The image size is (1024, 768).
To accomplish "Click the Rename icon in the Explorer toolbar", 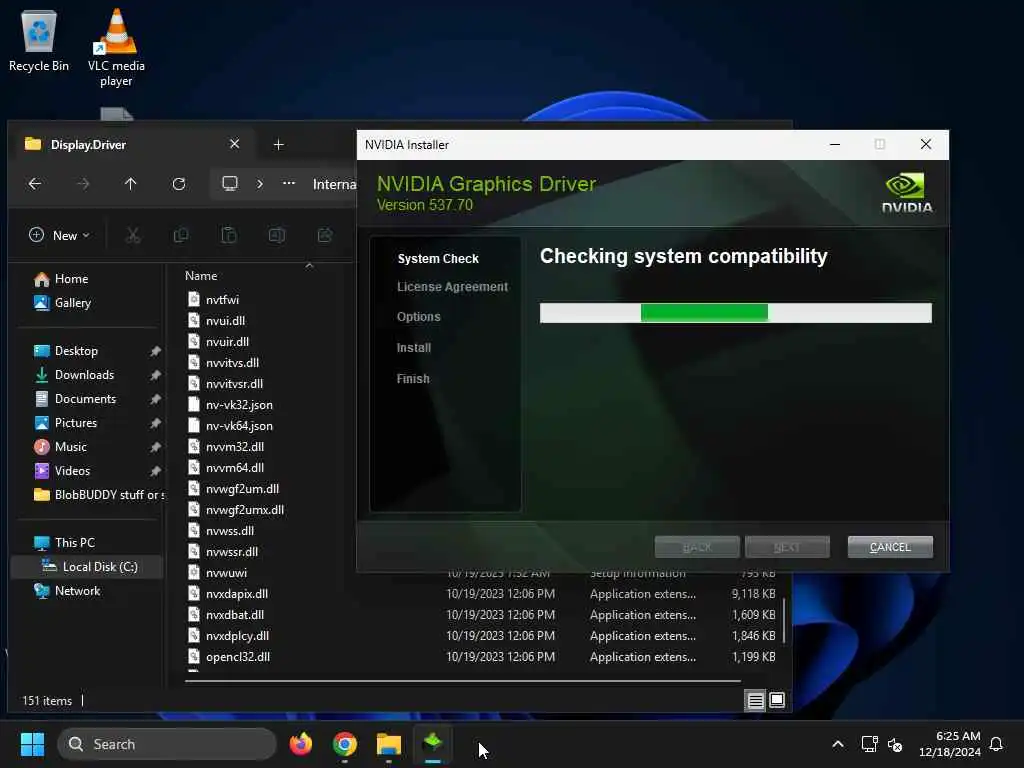I will click(277, 235).
